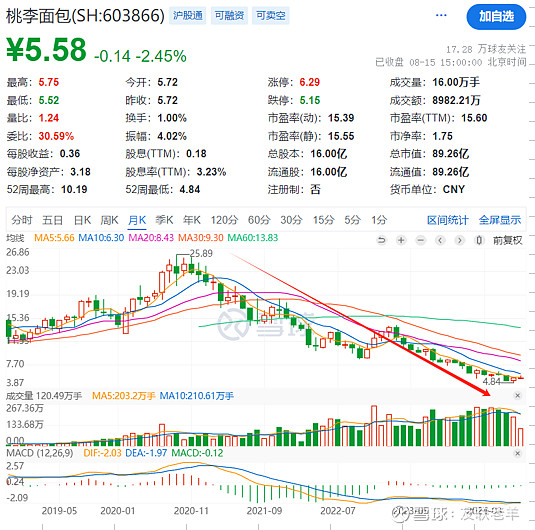Click the volume label 成交量 120.49万手
Screen dimensions: 535x530
click(44, 396)
